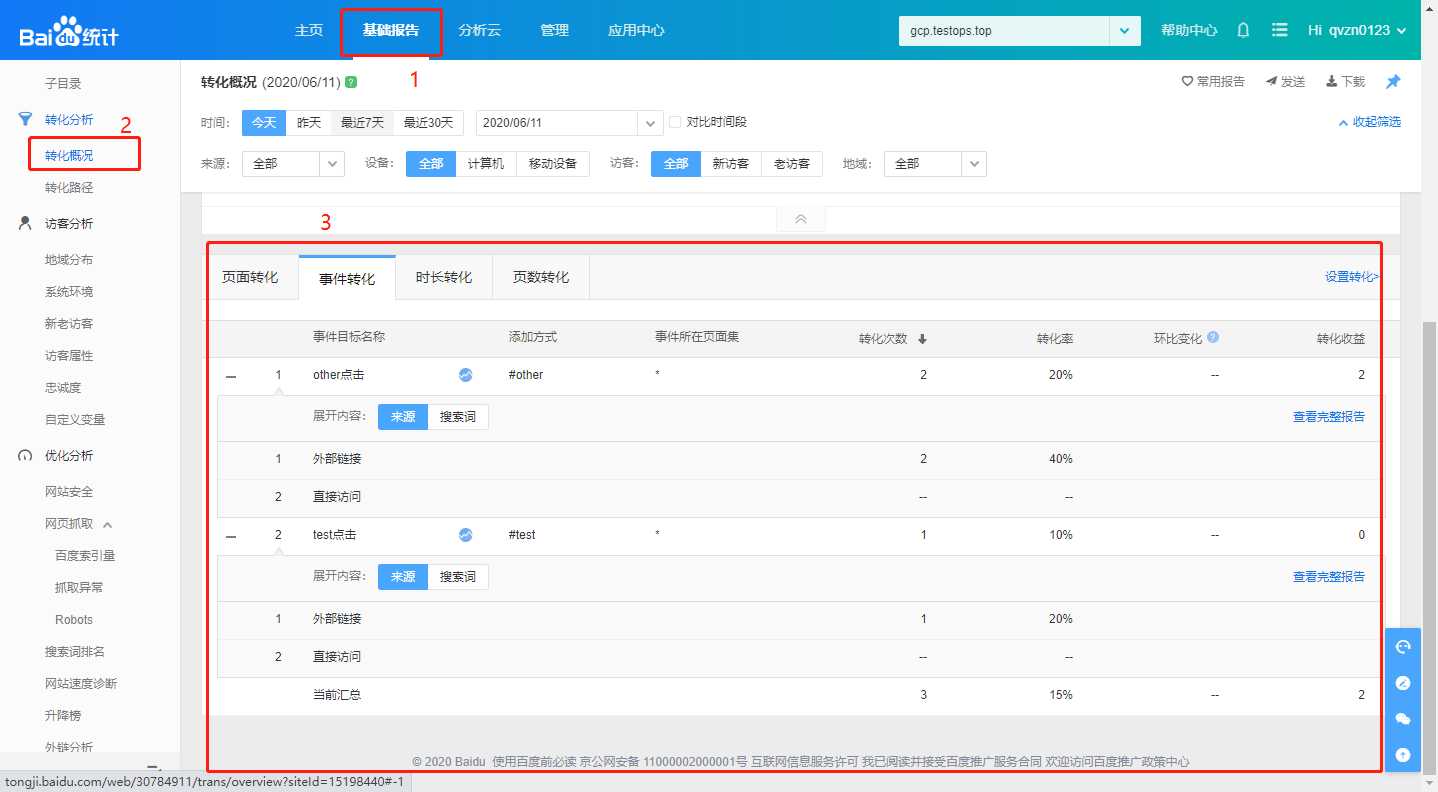Viewport: 1438px width, 792px height.
Task: Click 常用报告 heart favorite
Action: pyautogui.click(x=1213, y=82)
